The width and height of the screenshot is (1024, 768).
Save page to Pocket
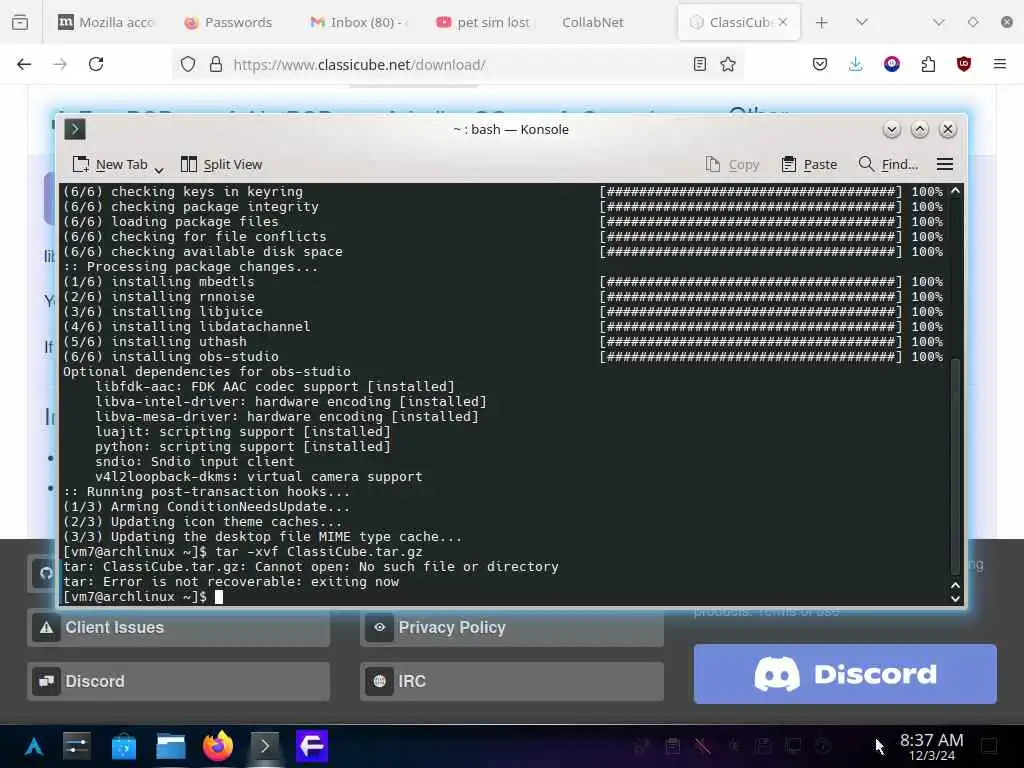820,64
